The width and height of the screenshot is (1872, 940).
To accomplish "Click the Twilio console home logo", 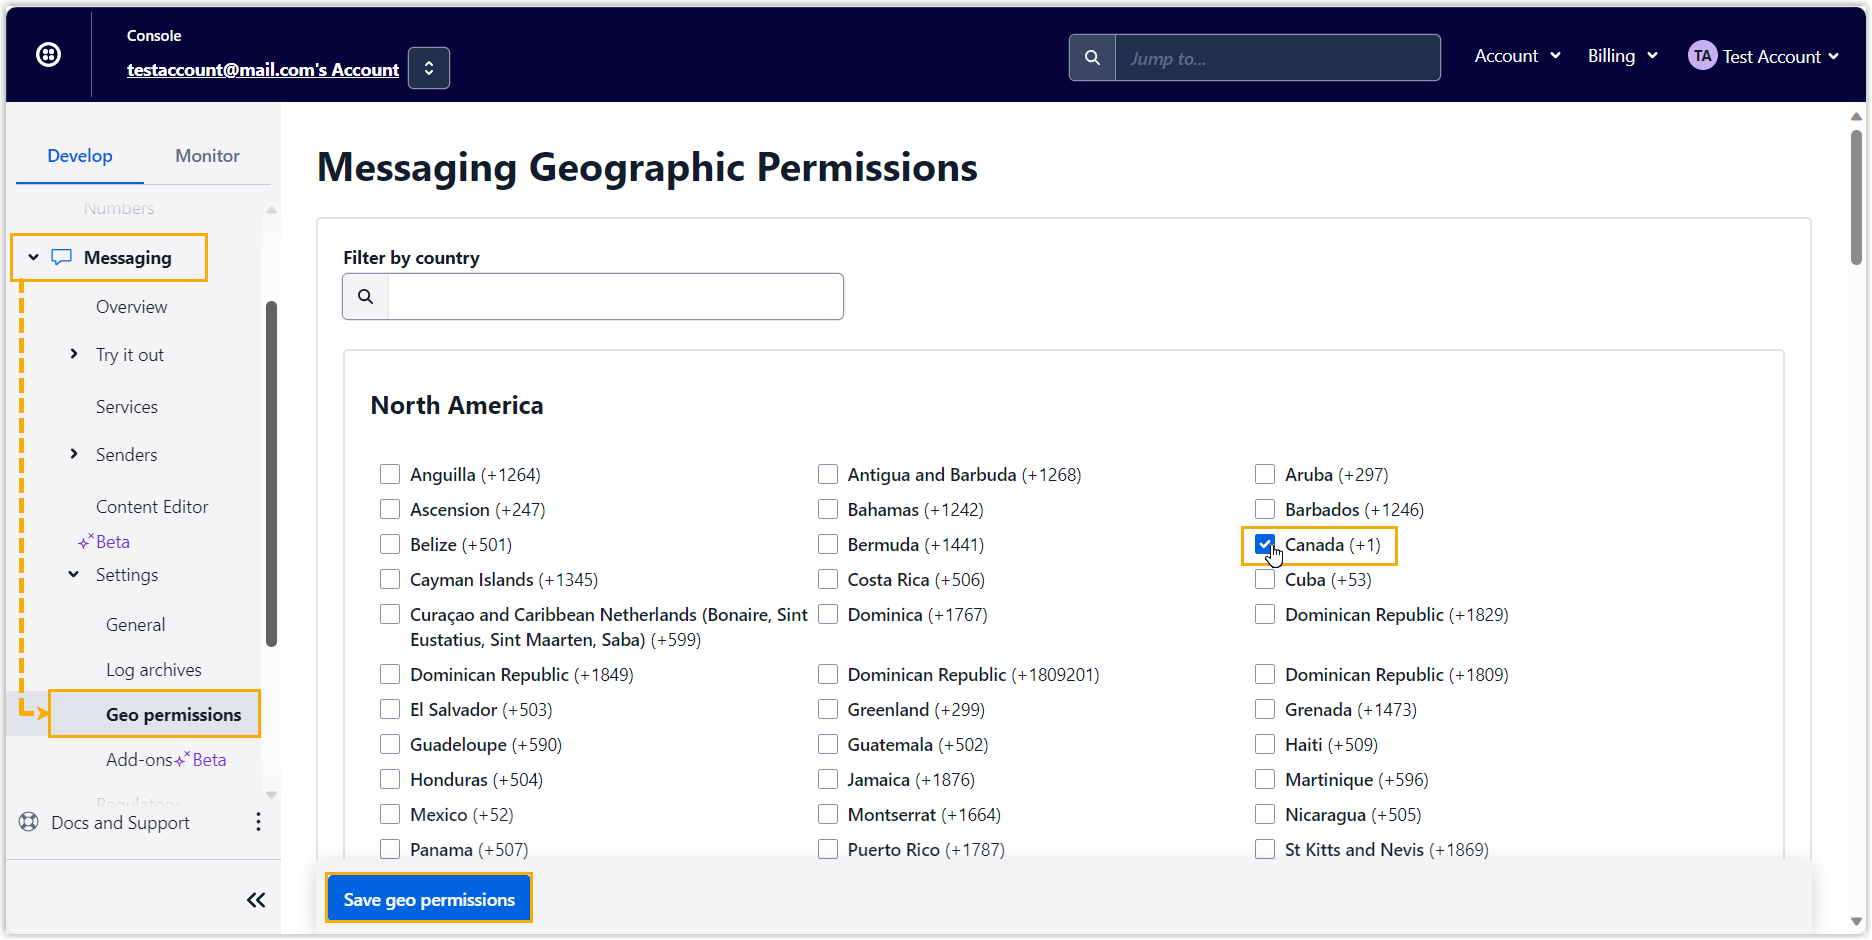I will coord(48,55).
